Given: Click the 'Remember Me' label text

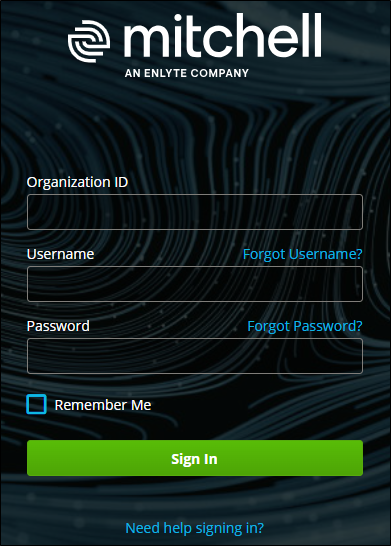Looking at the screenshot, I should click(x=103, y=405).
